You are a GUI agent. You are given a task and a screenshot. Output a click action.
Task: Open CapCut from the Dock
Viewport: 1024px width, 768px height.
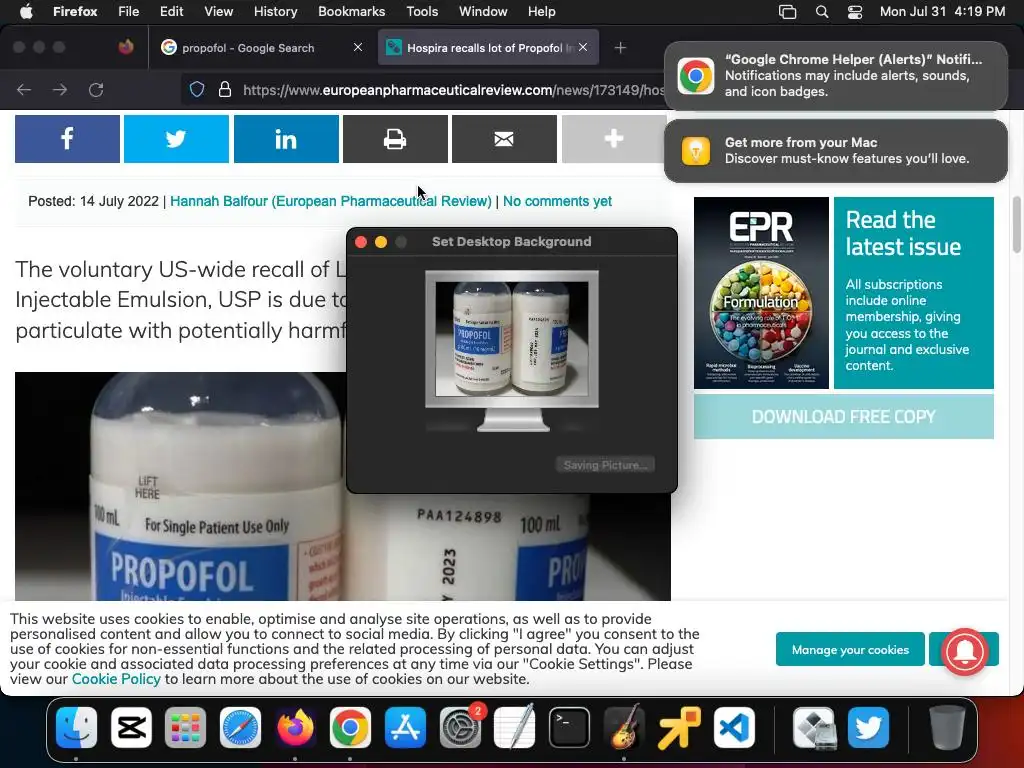(x=131, y=727)
